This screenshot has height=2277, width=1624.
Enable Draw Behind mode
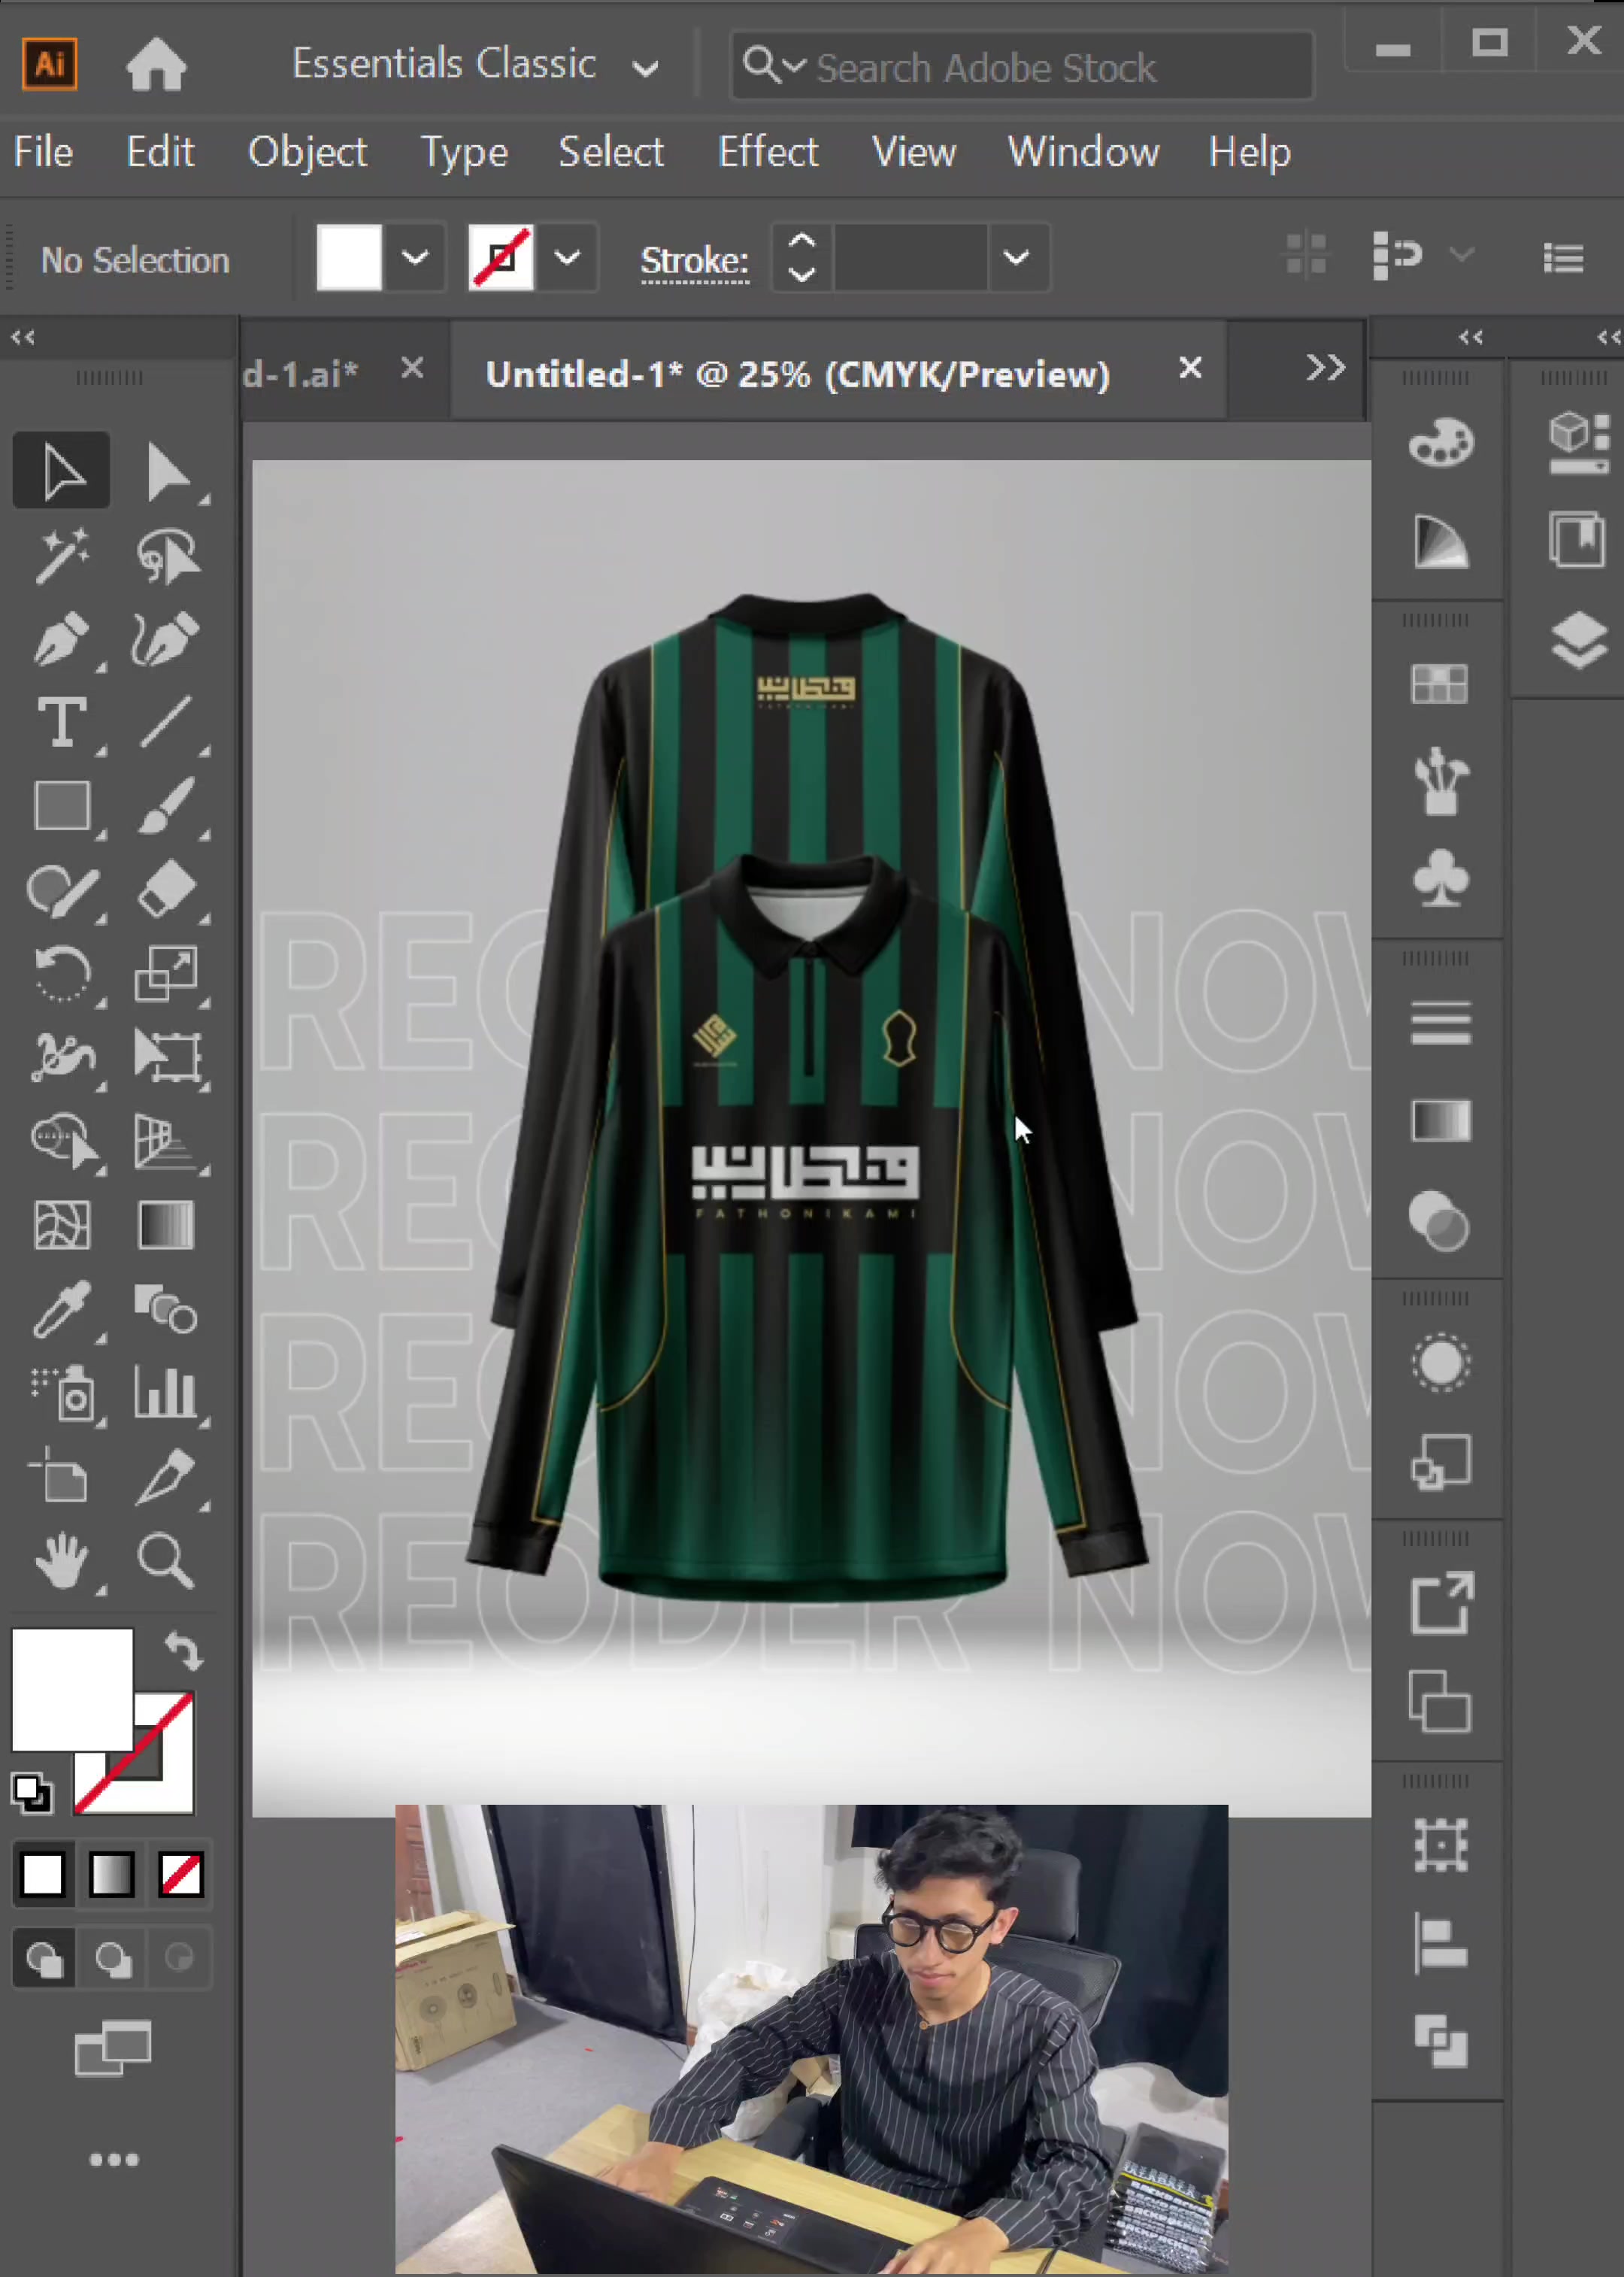[x=112, y=1958]
